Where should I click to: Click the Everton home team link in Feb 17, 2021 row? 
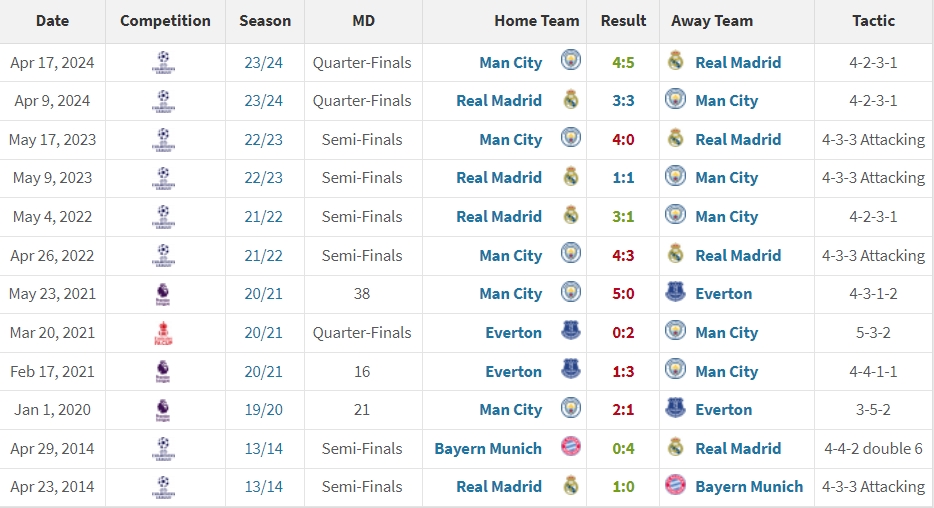(513, 371)
